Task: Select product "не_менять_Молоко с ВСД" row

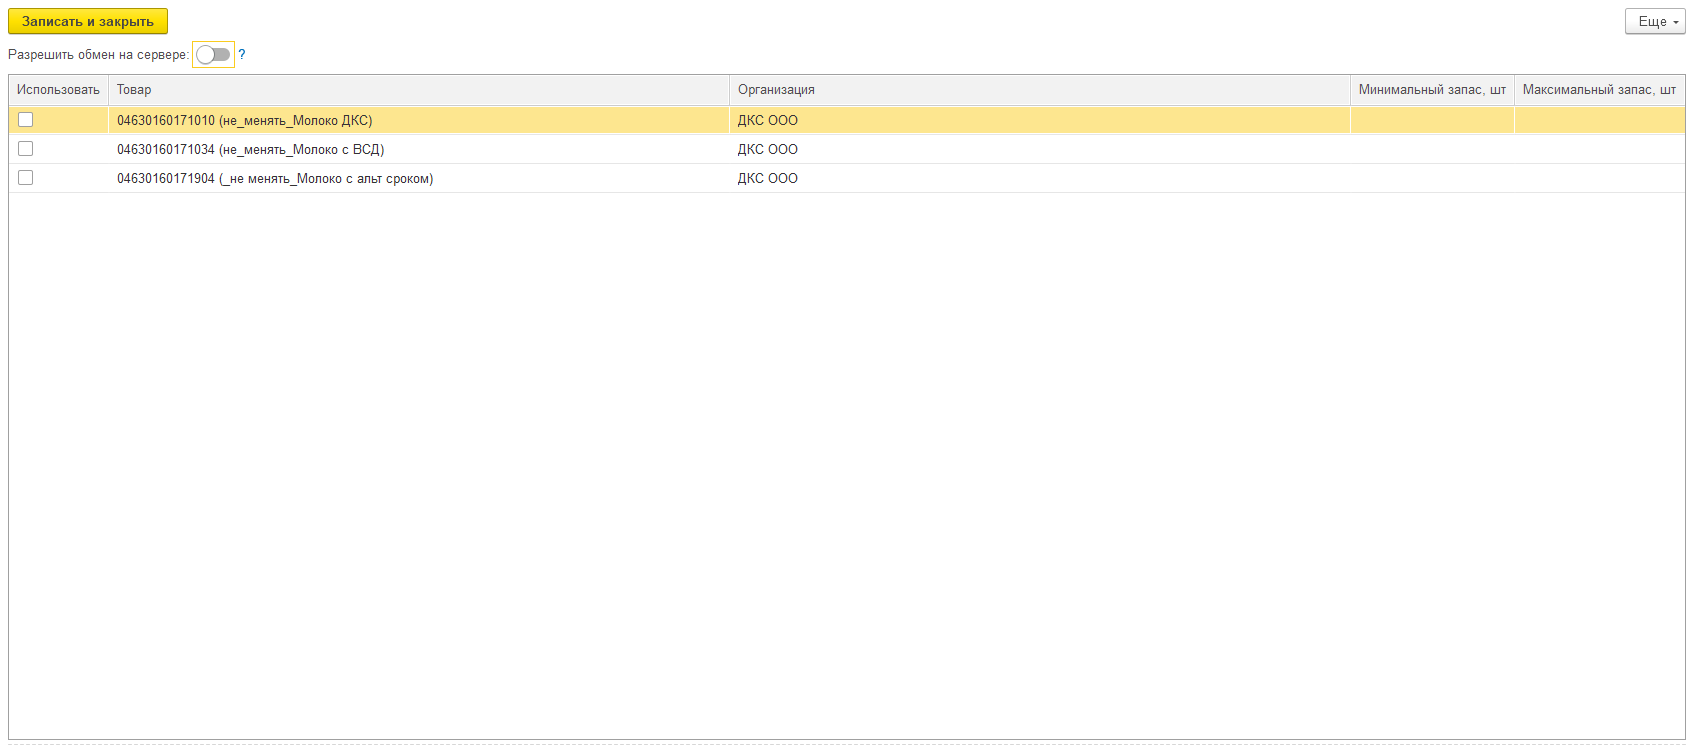Action: (250, 150)
